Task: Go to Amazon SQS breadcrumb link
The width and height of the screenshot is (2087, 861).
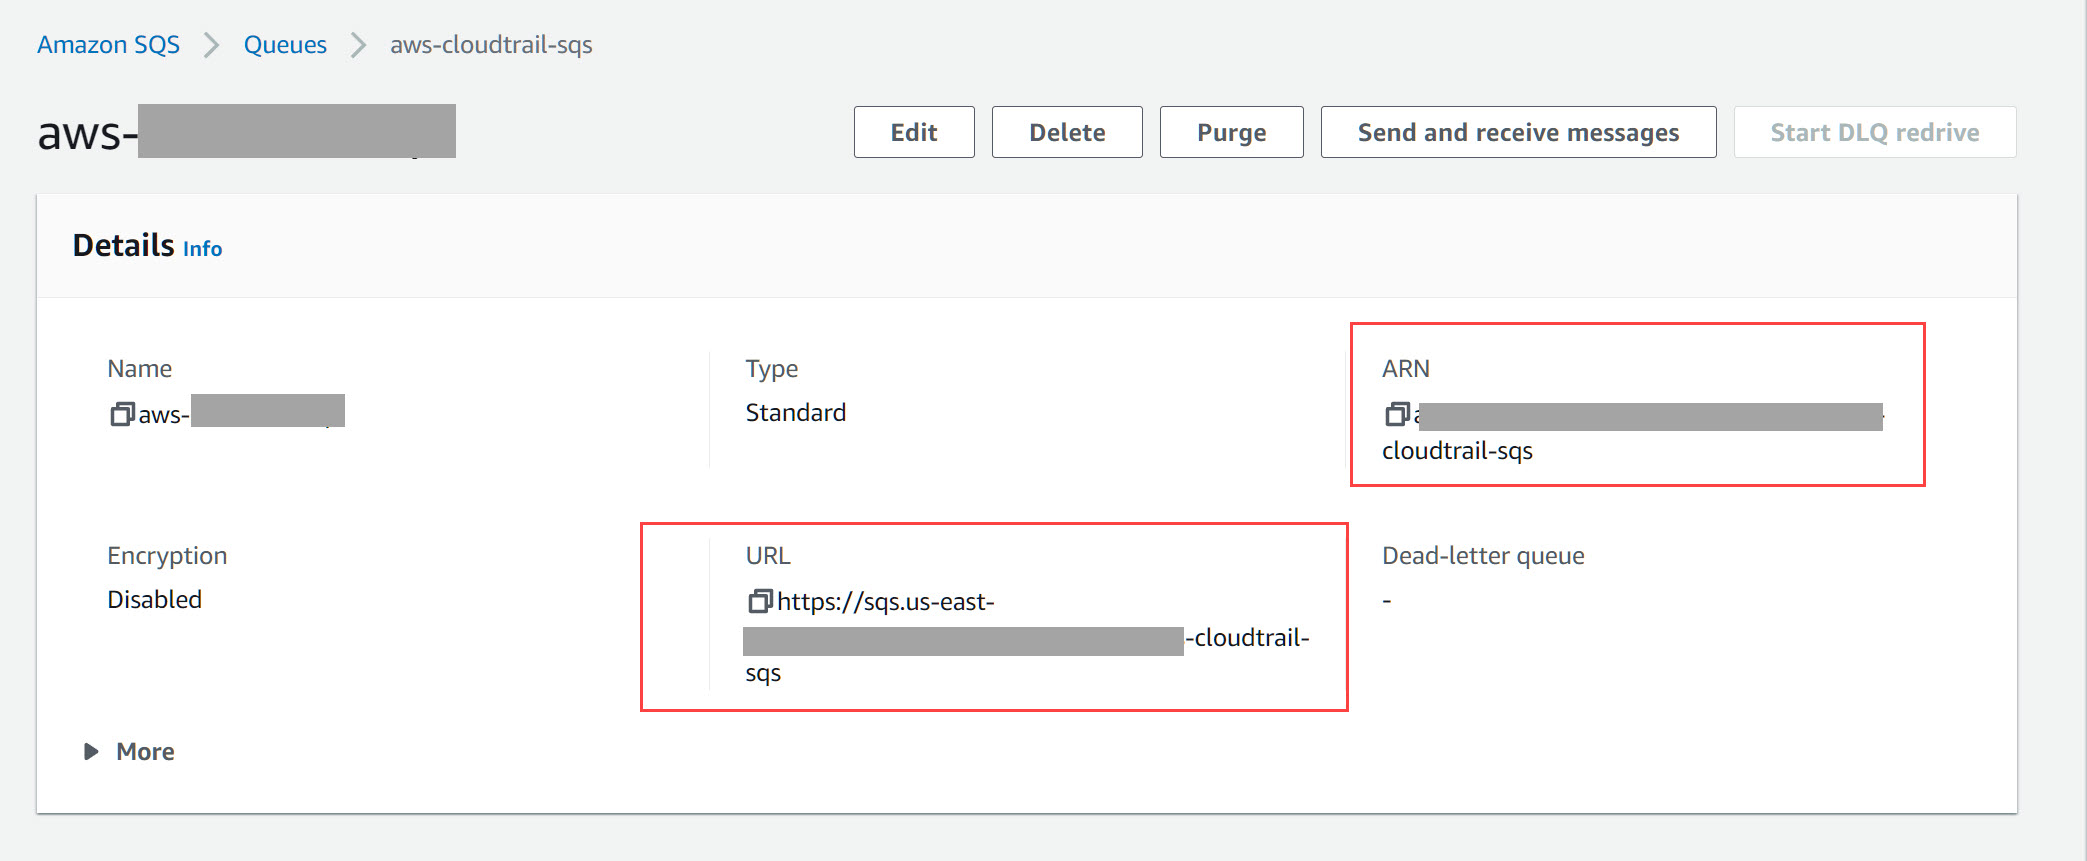Action: coord(108,45)
